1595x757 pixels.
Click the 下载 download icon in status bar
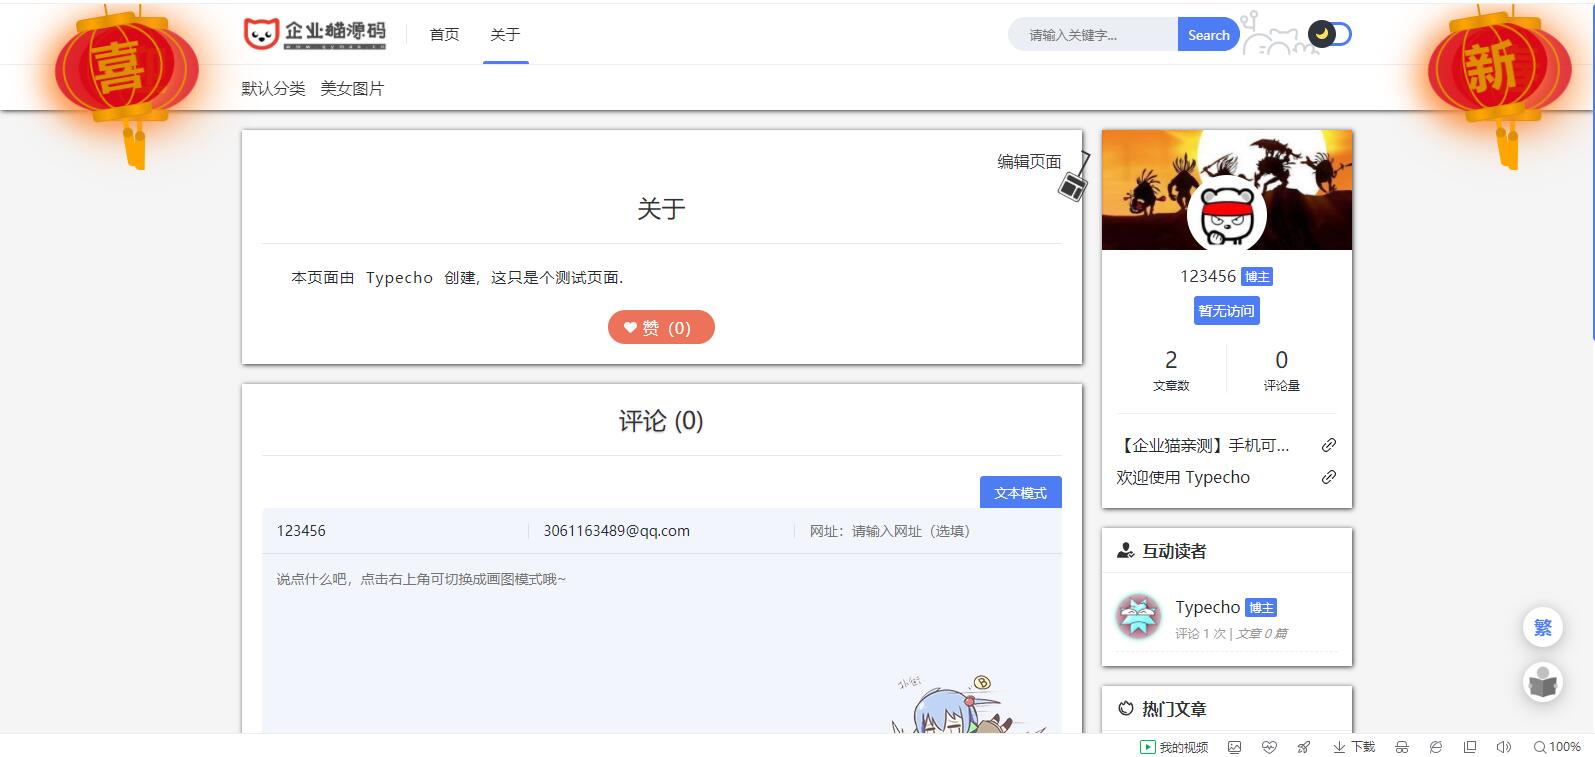(x=1354, y=747)
